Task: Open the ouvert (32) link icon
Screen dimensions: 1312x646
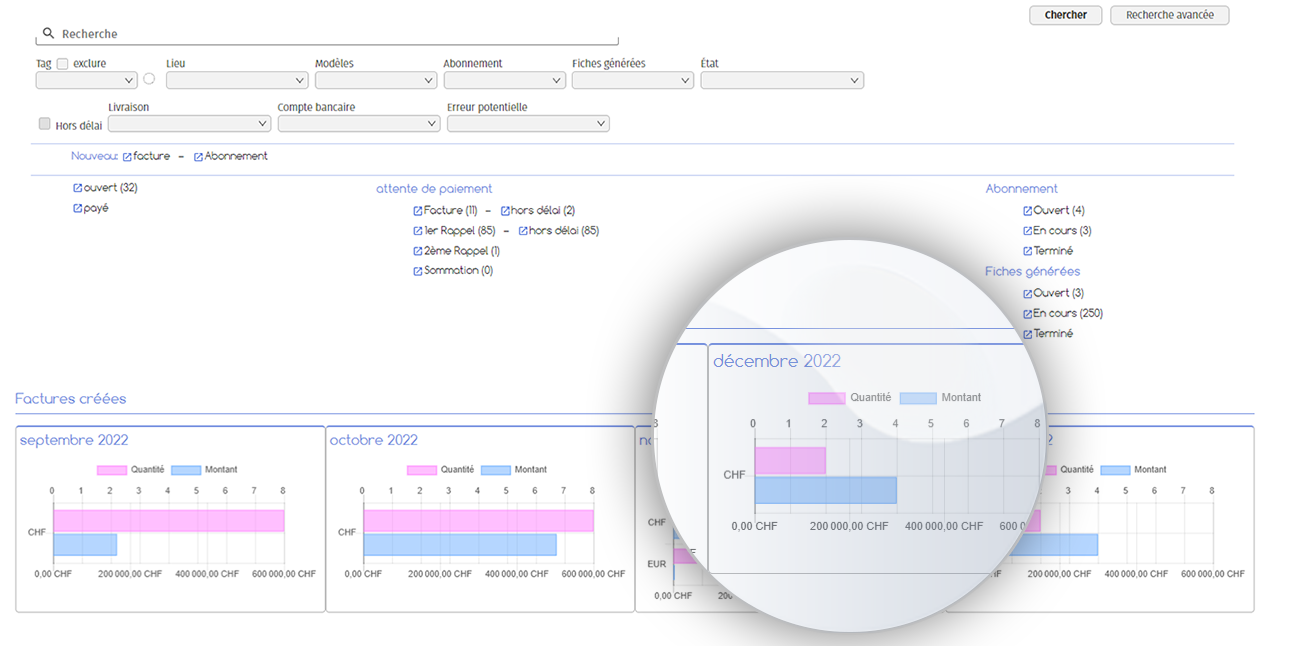Action: click(x=78, y=188)
